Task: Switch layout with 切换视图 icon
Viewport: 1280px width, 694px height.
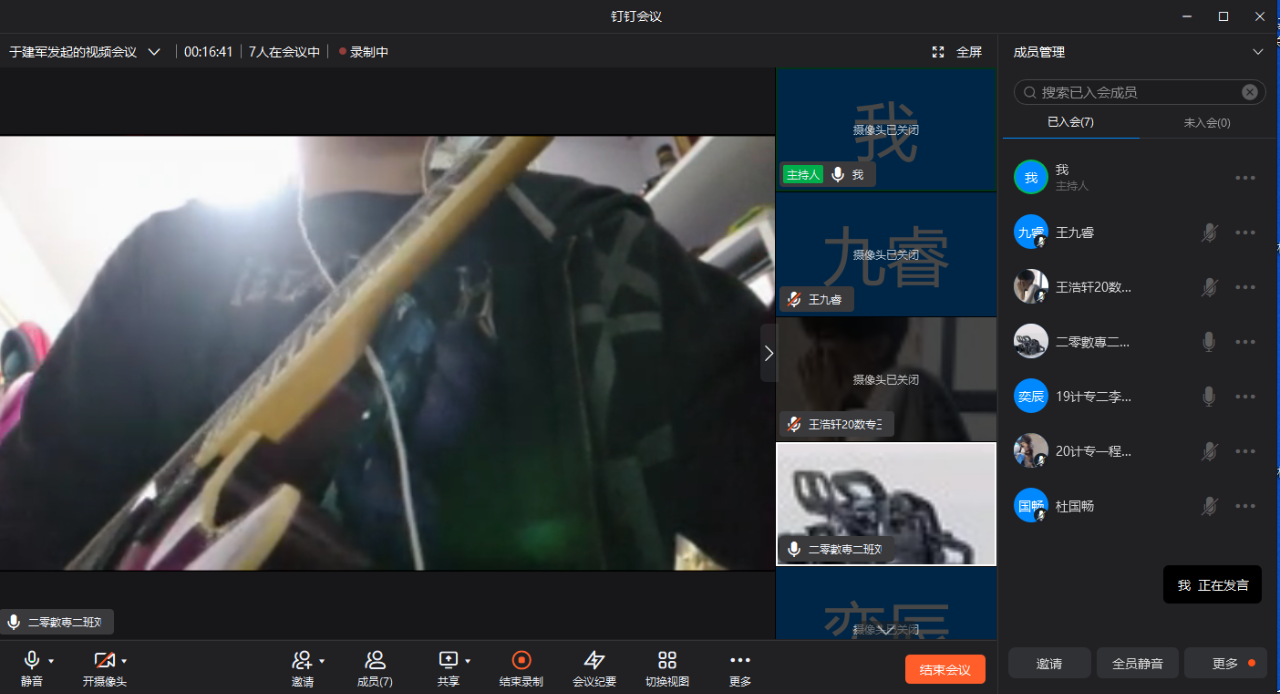Action: click(667, 668)
